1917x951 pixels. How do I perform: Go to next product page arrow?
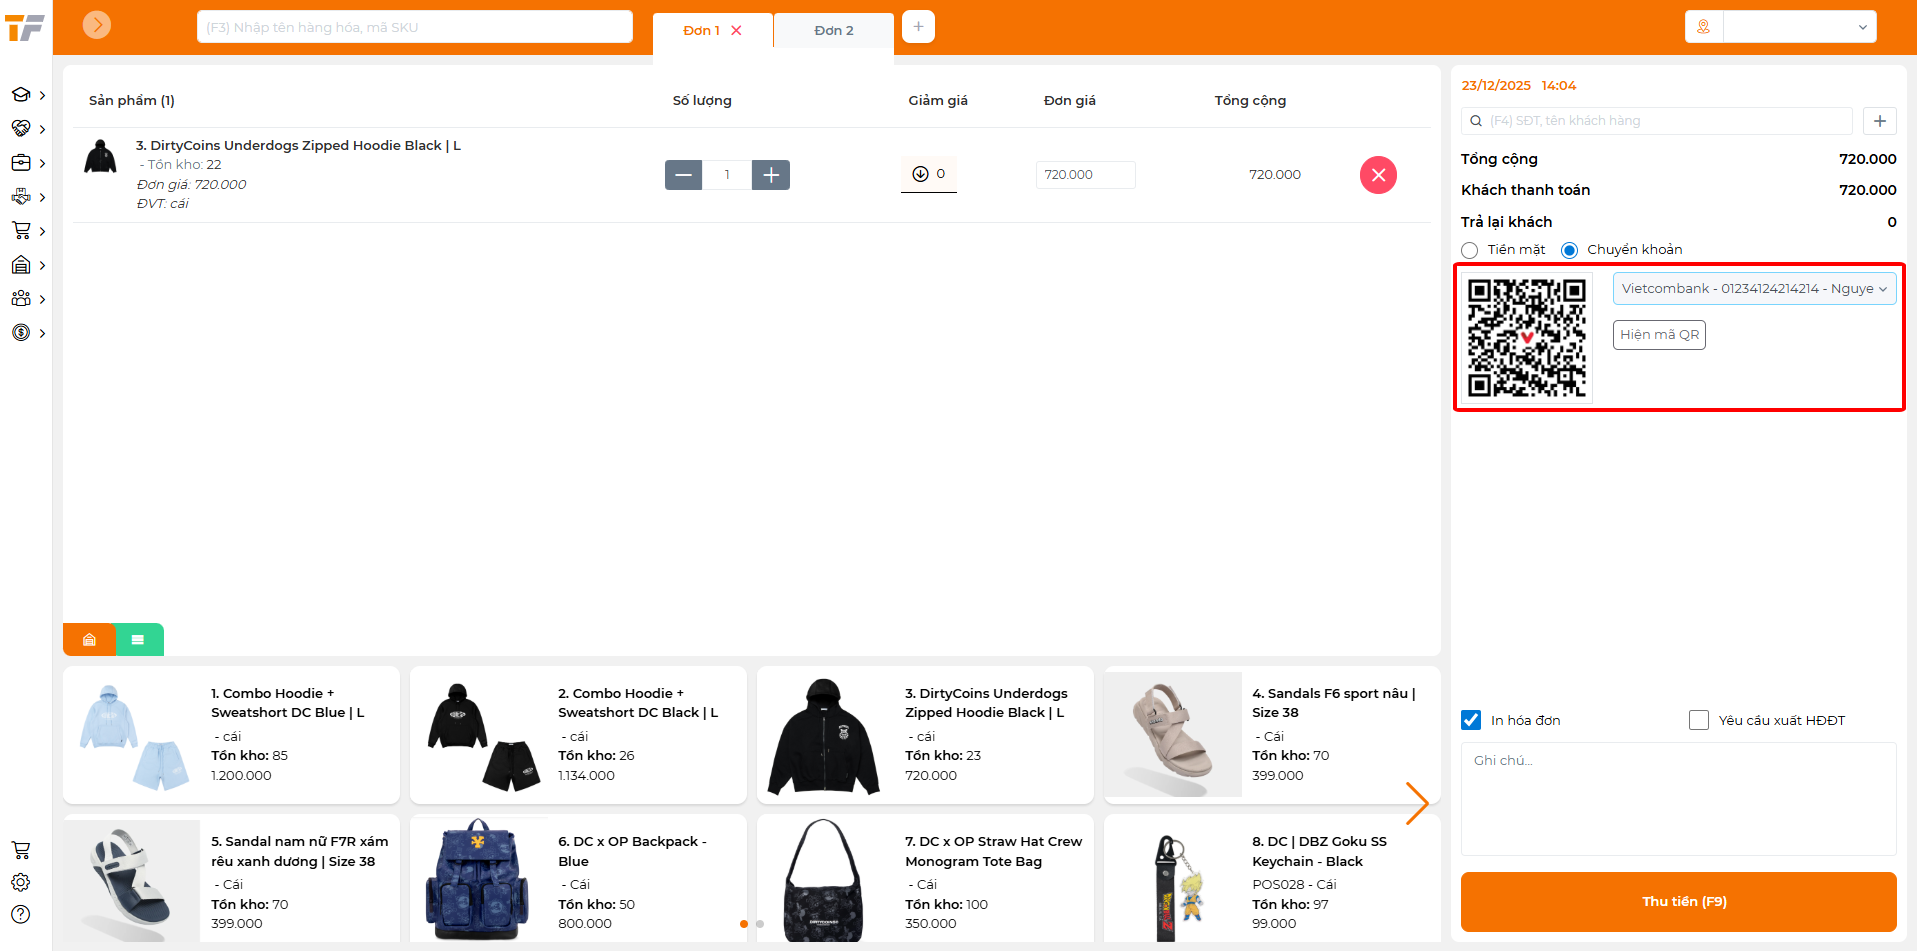click(1416, 803)
